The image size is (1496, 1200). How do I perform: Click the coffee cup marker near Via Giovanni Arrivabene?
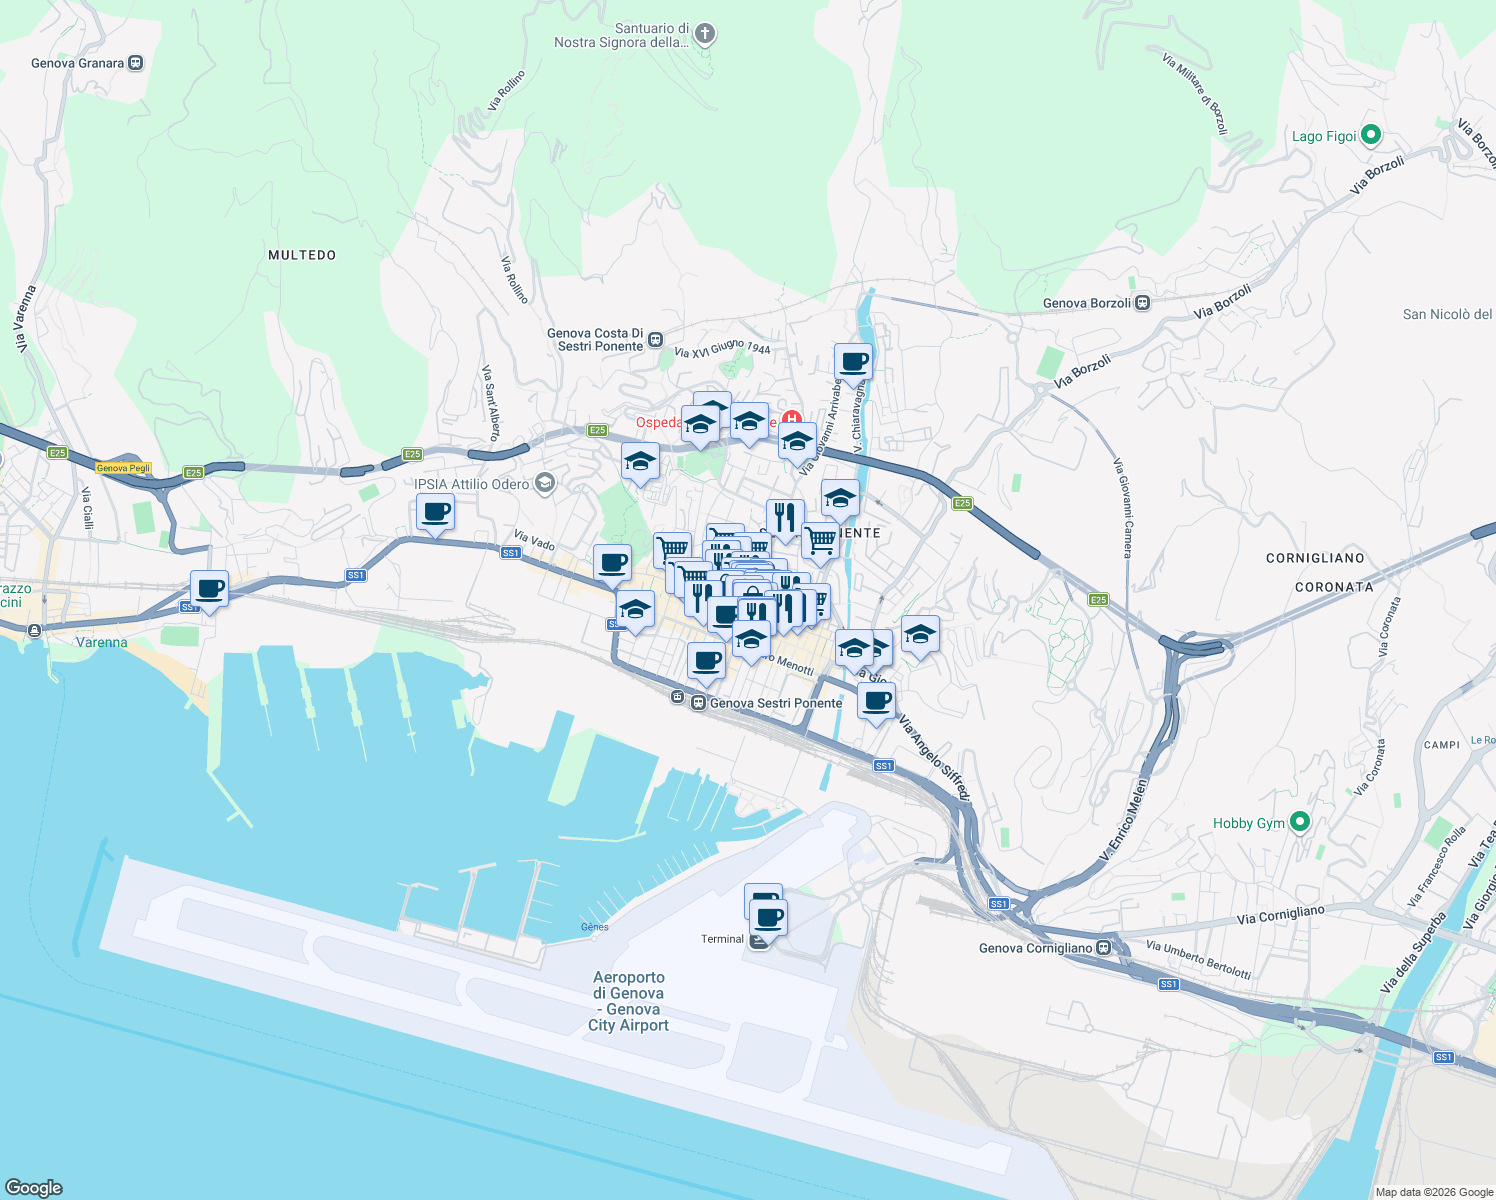(852, 362)
